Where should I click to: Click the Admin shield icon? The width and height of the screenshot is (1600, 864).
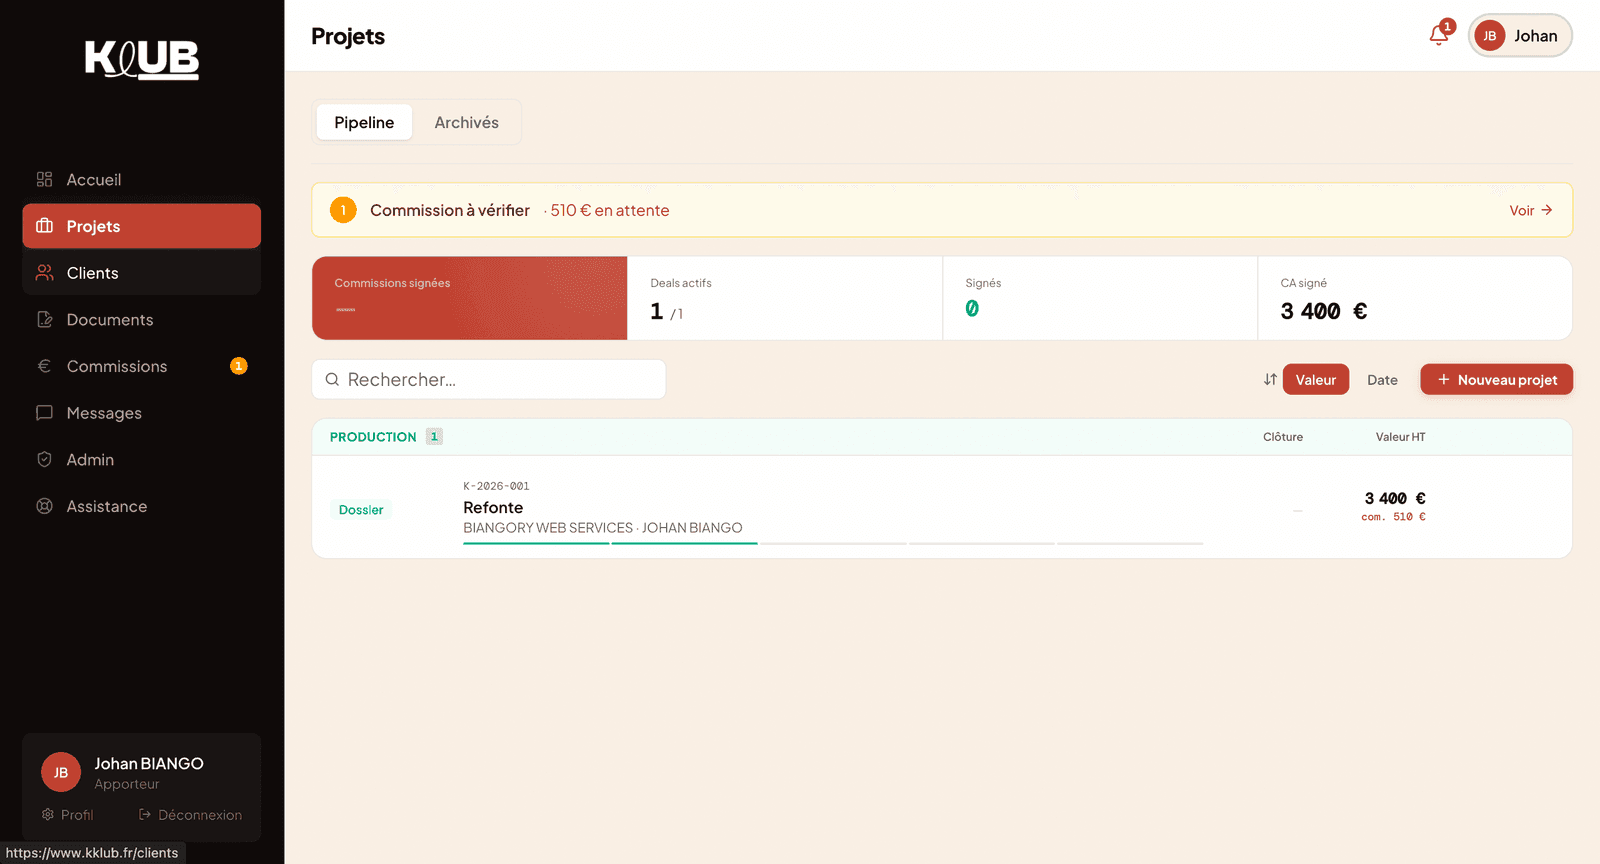(x=44, y=459)
